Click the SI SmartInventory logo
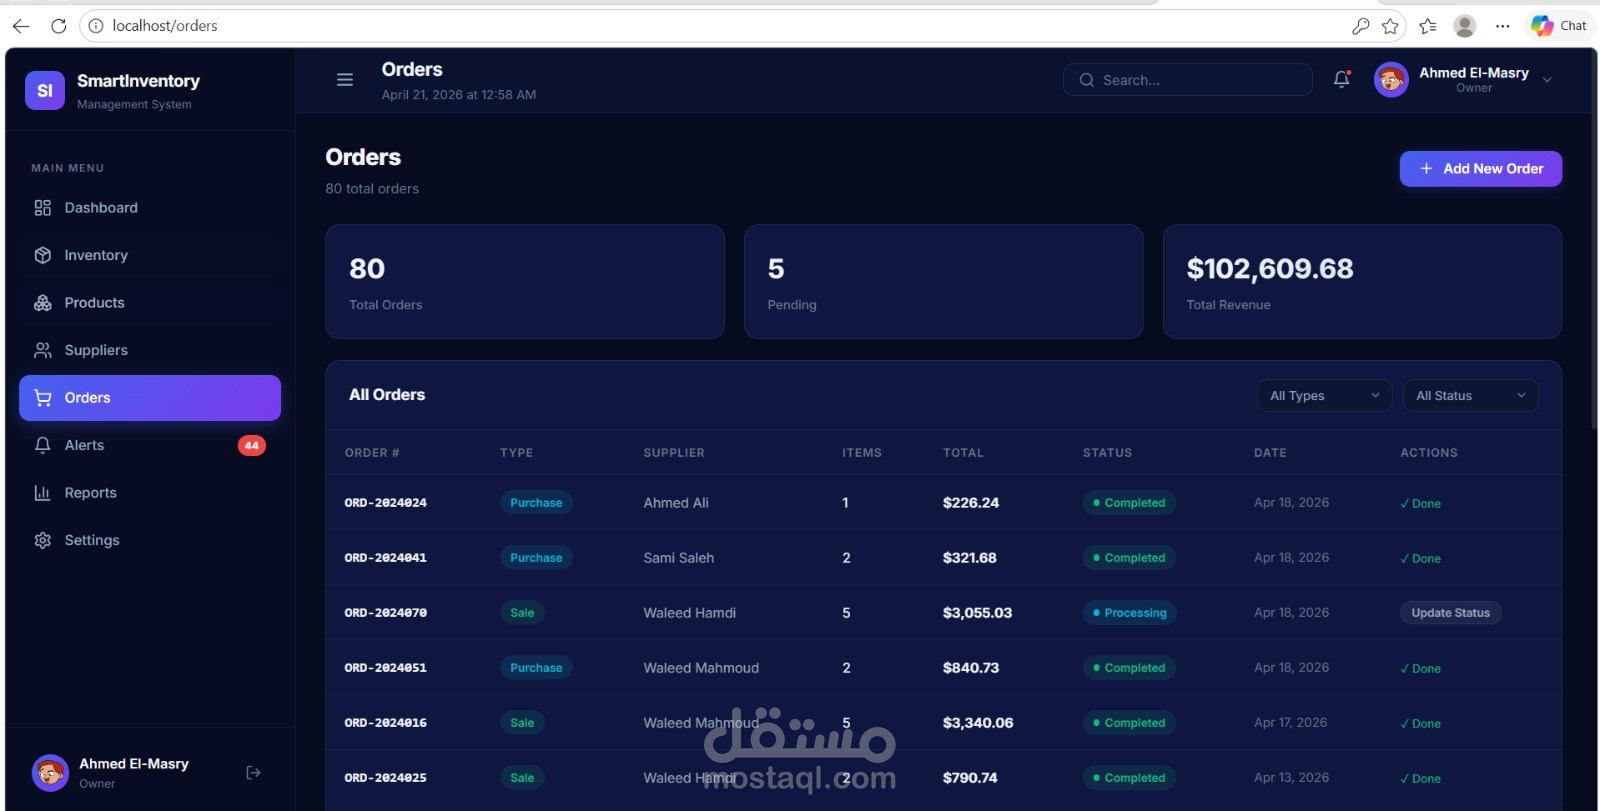 tap(45, 90)
